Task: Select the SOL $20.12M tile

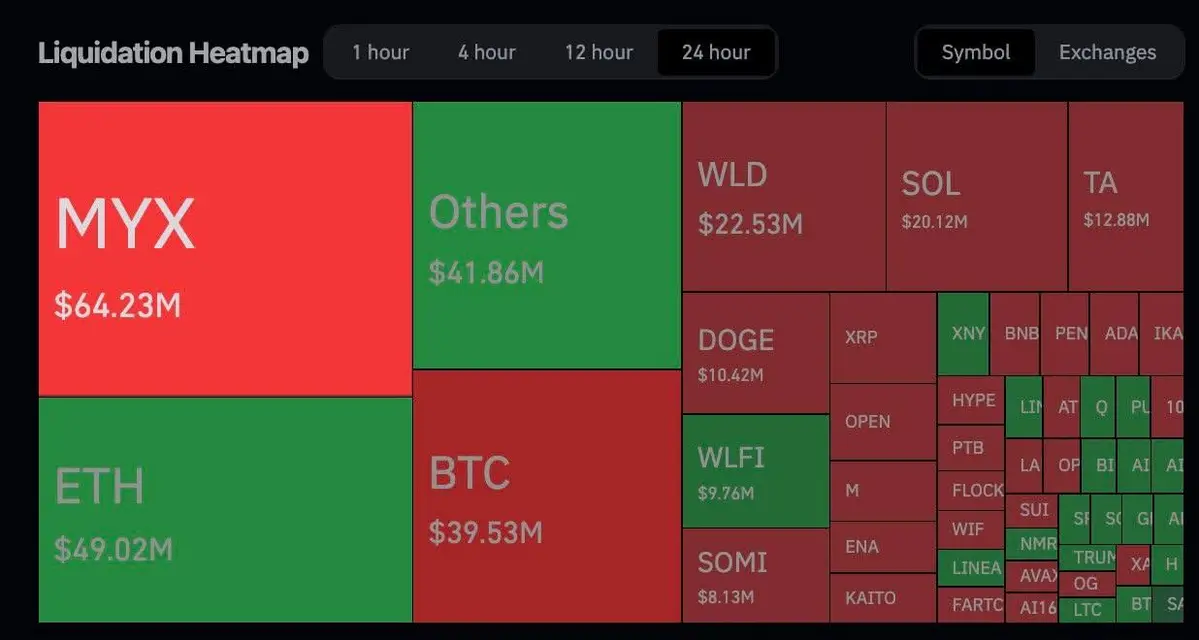Action: [976, 196]
